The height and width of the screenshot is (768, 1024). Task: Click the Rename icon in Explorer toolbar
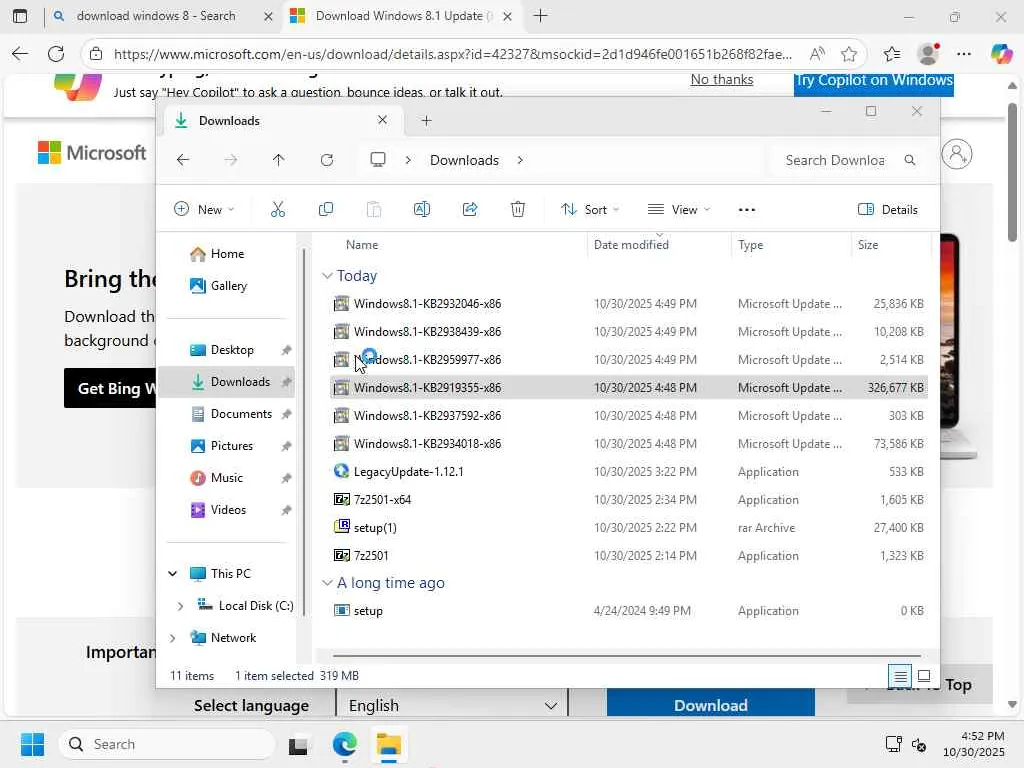click(422, 210)
